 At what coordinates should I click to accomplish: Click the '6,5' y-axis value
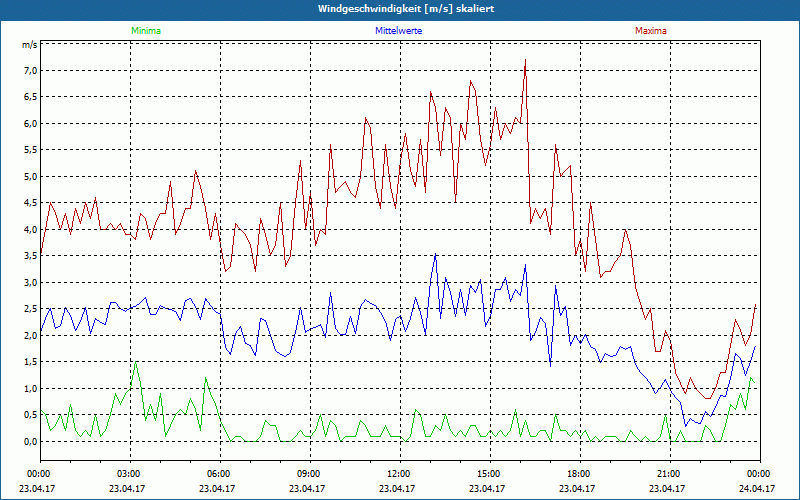30,97
